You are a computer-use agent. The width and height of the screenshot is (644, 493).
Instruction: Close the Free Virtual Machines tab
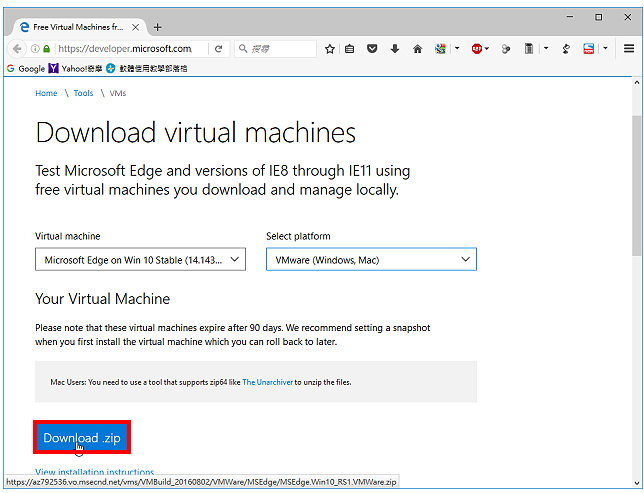[x=135, y=28]
